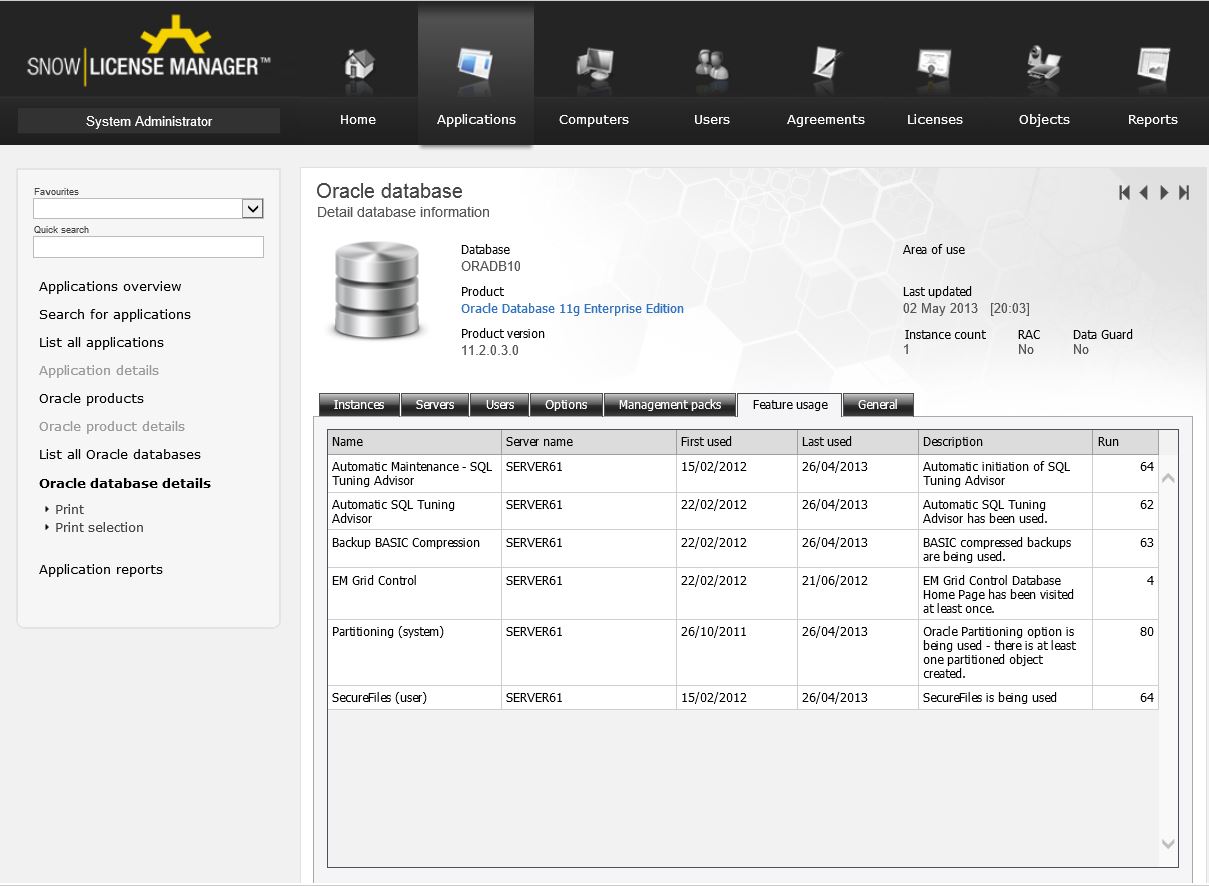This screenshot has height=886, width=1209.
Task: Switch to the Instances tab
Action: click(359, 405)
